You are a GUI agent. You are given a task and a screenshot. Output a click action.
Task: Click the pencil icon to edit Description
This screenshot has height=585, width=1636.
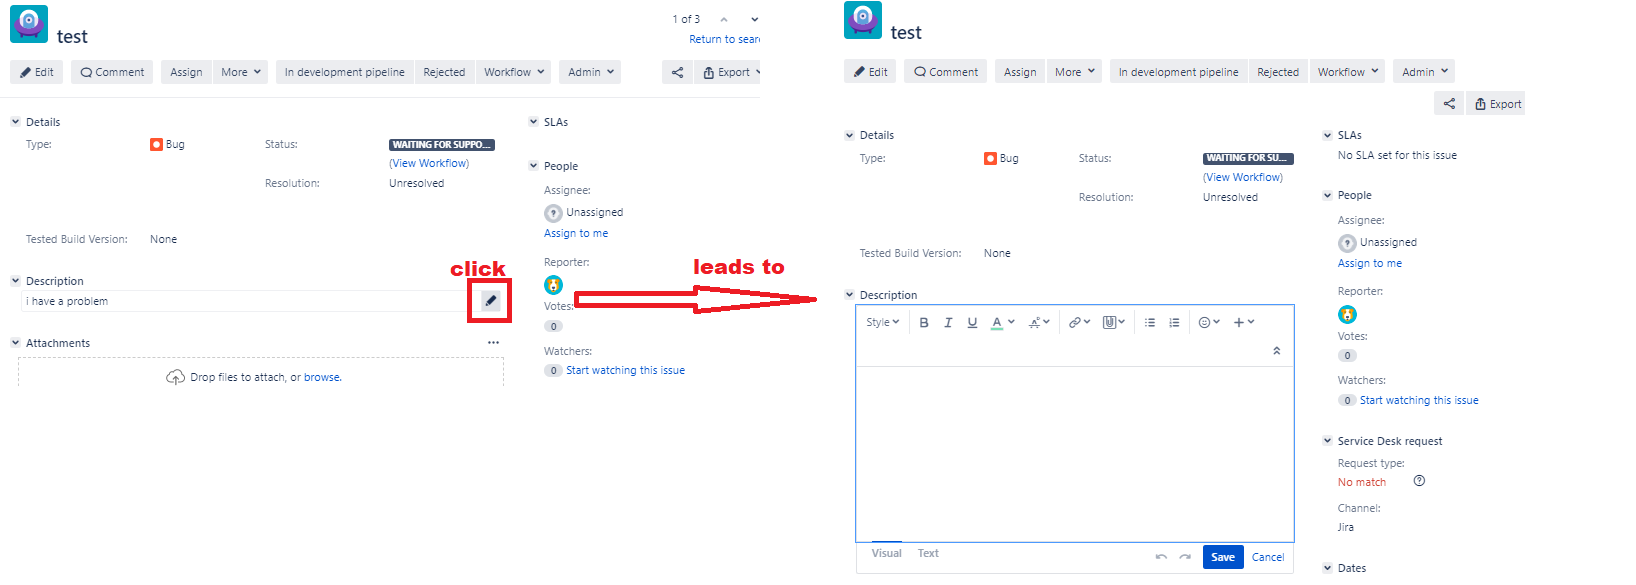(x=490, y=301)
